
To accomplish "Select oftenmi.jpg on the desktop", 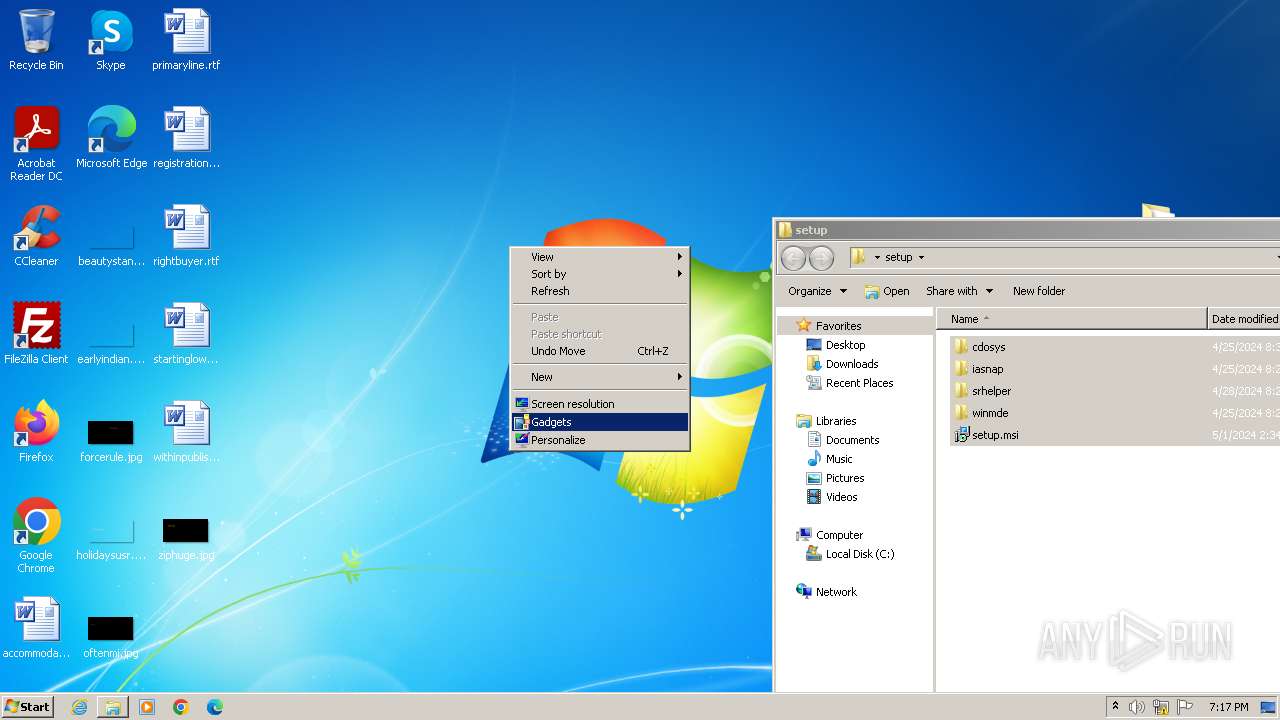I will [x=111, y=636].
